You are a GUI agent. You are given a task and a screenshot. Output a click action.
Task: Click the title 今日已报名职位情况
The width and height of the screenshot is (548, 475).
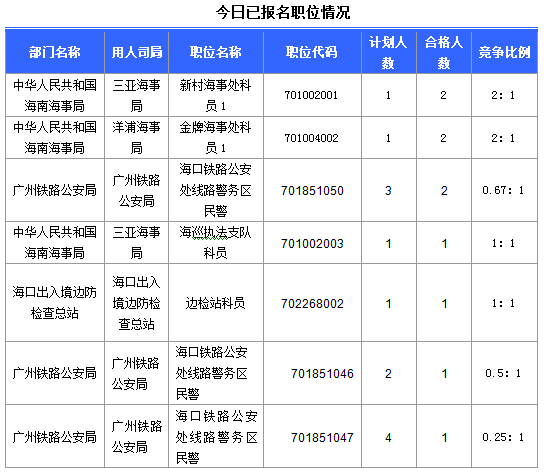click(283, 13)
